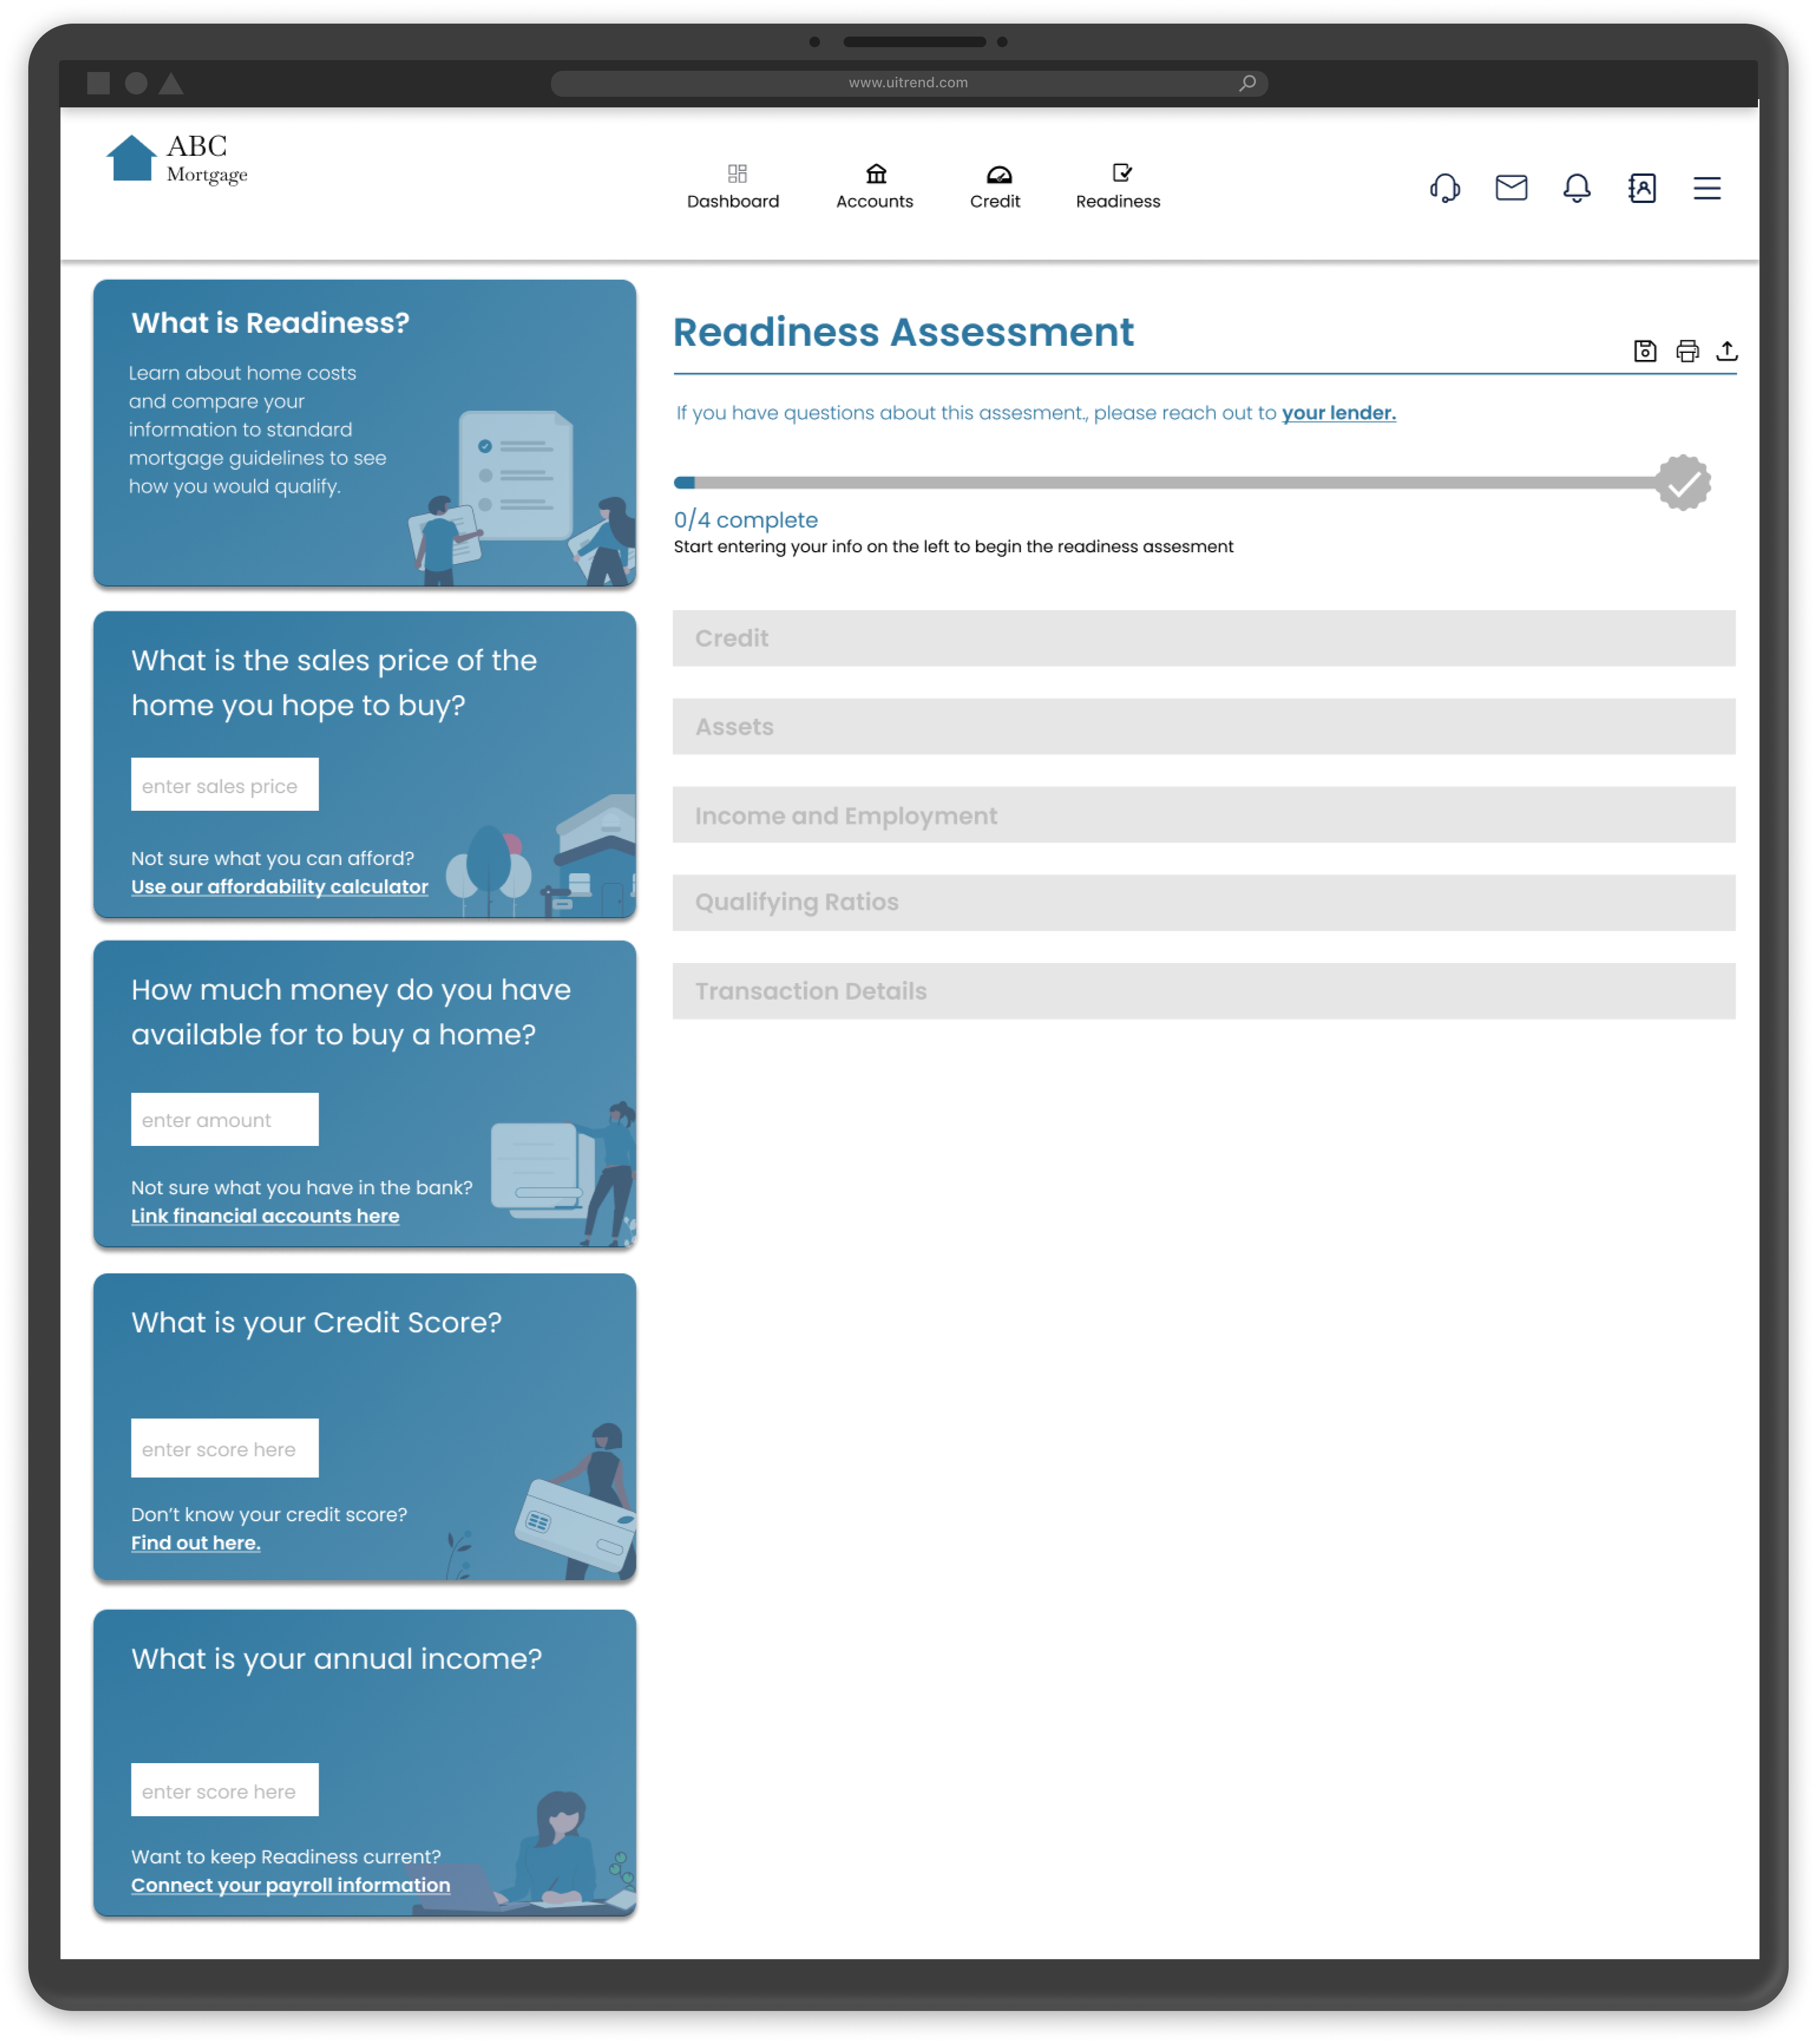Open the hamburger menu icon

[1706, 188]
